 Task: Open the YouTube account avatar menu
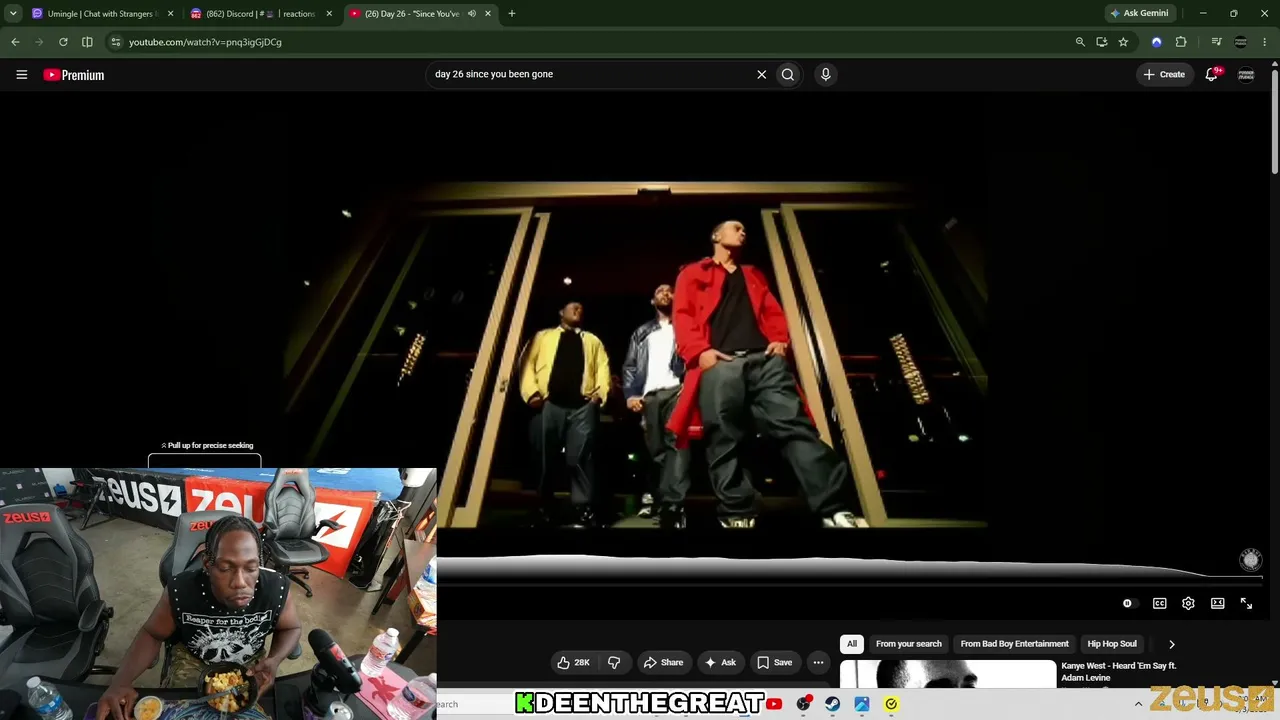point(1246,74)
